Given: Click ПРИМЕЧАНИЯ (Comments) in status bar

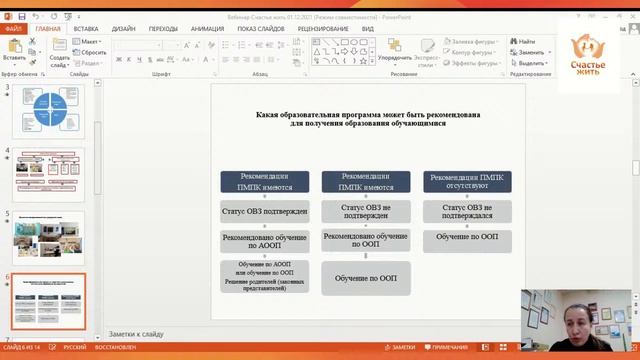Looking at the screenshot, I should pos(446,347).
